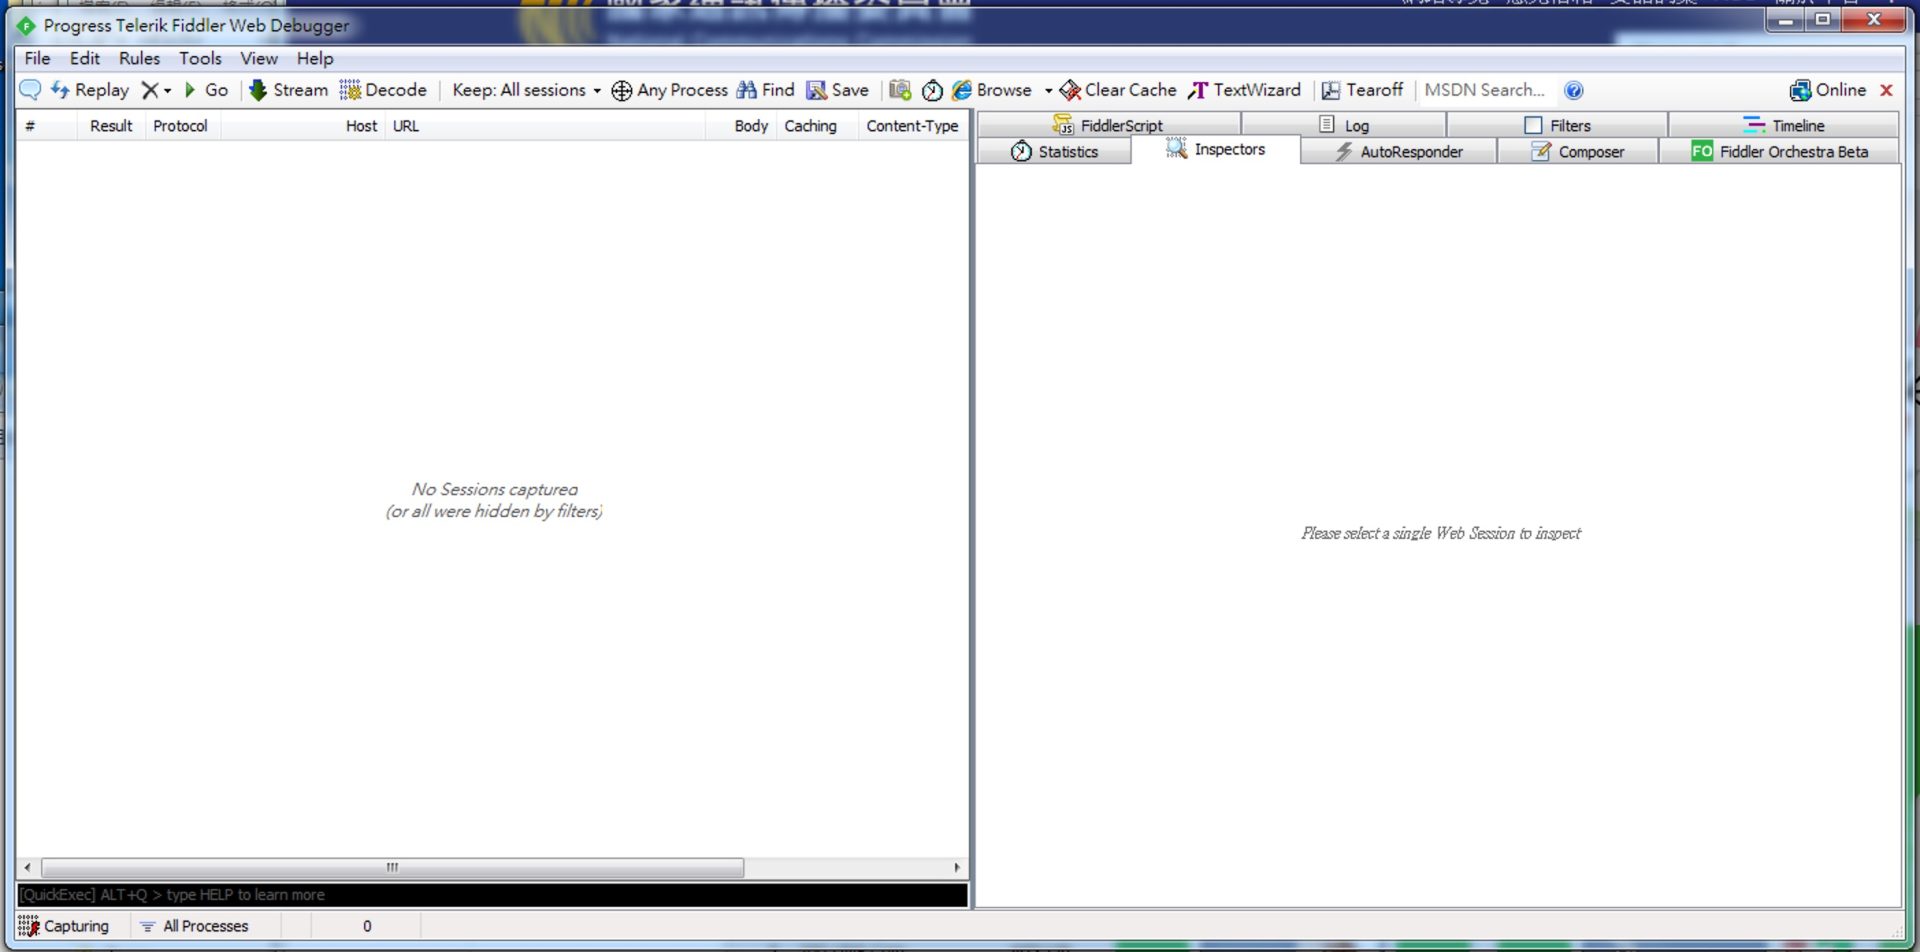Screen dimensions: 1920x952
Task: Open the TextWizard tool
Action: click(x=1245, y=90)
